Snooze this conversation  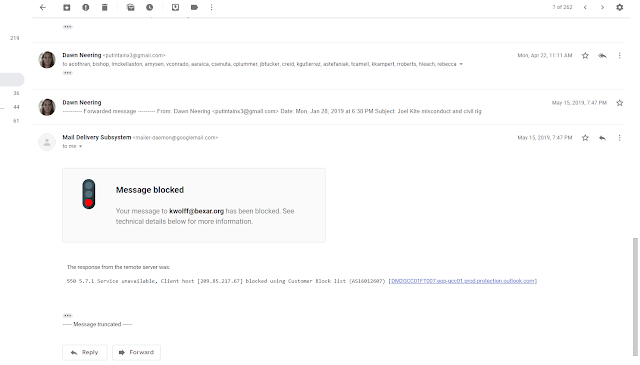point(150,7)
